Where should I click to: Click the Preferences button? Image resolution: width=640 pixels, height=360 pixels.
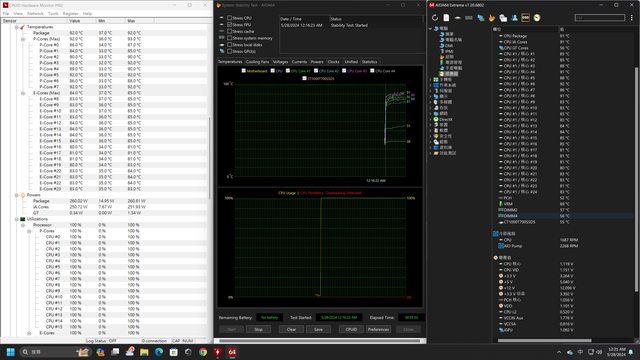(x=378, y=329)
